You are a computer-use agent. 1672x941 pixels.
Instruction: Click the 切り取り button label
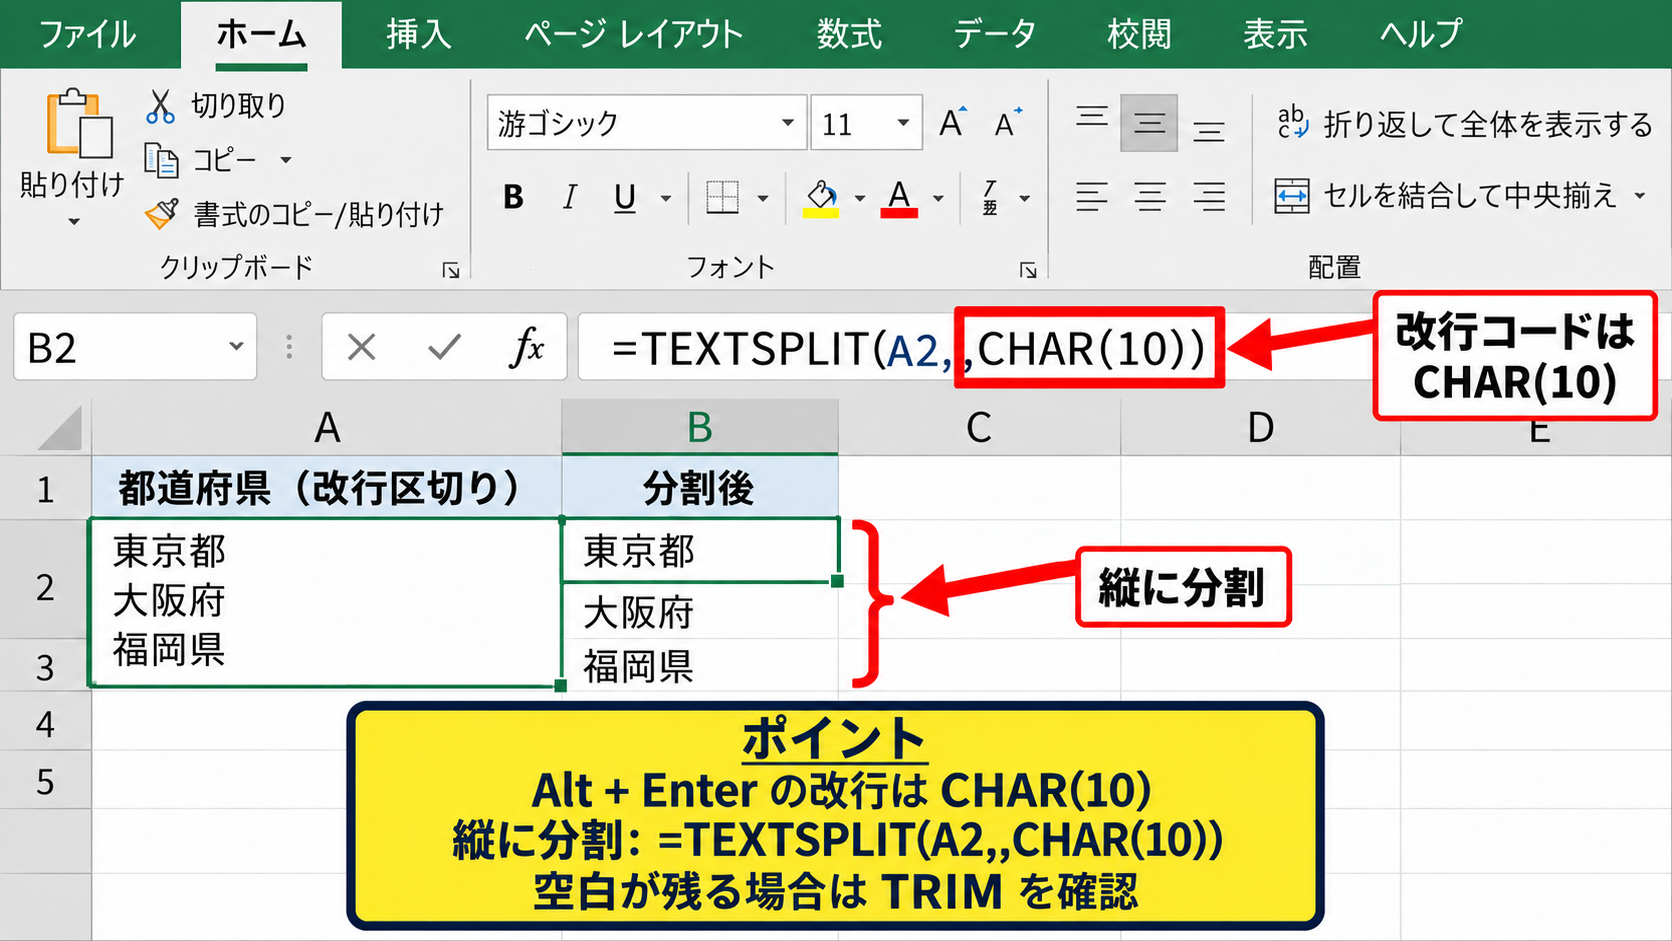pyautogui.click(x=239, y=106)
